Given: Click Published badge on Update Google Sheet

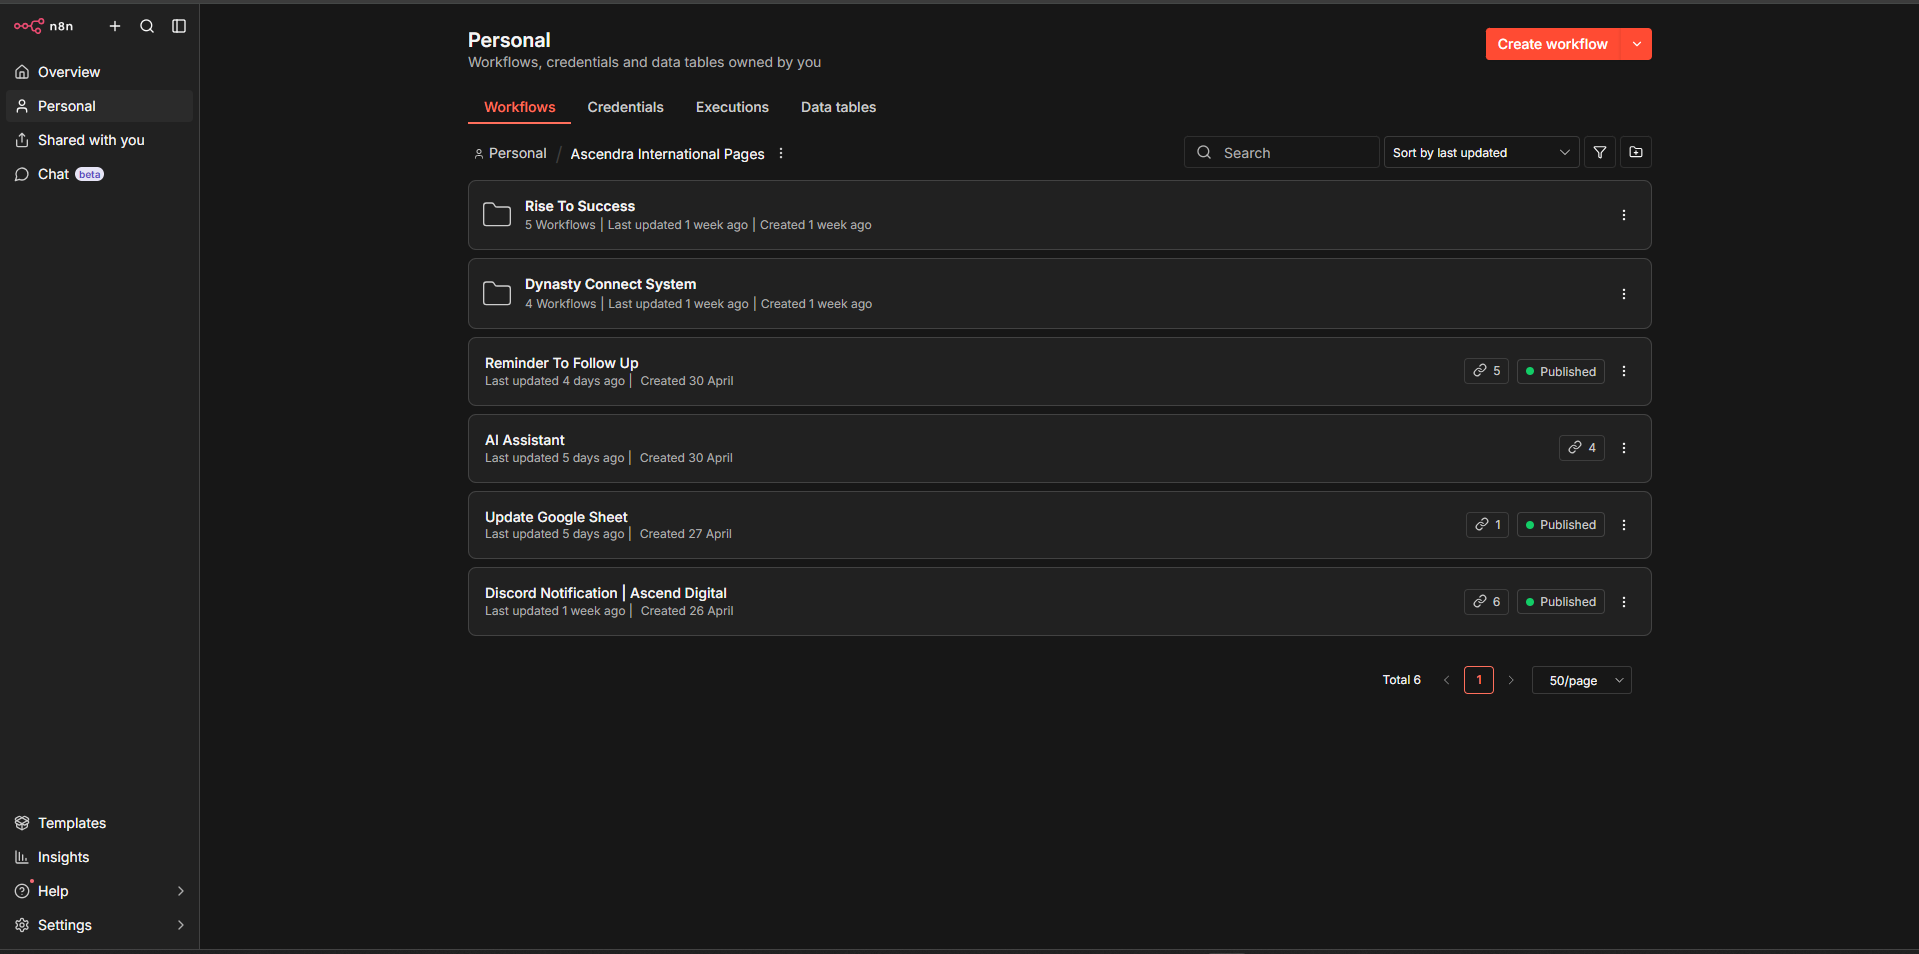Looking at the screenshot, I should [x=1560, y=525].
